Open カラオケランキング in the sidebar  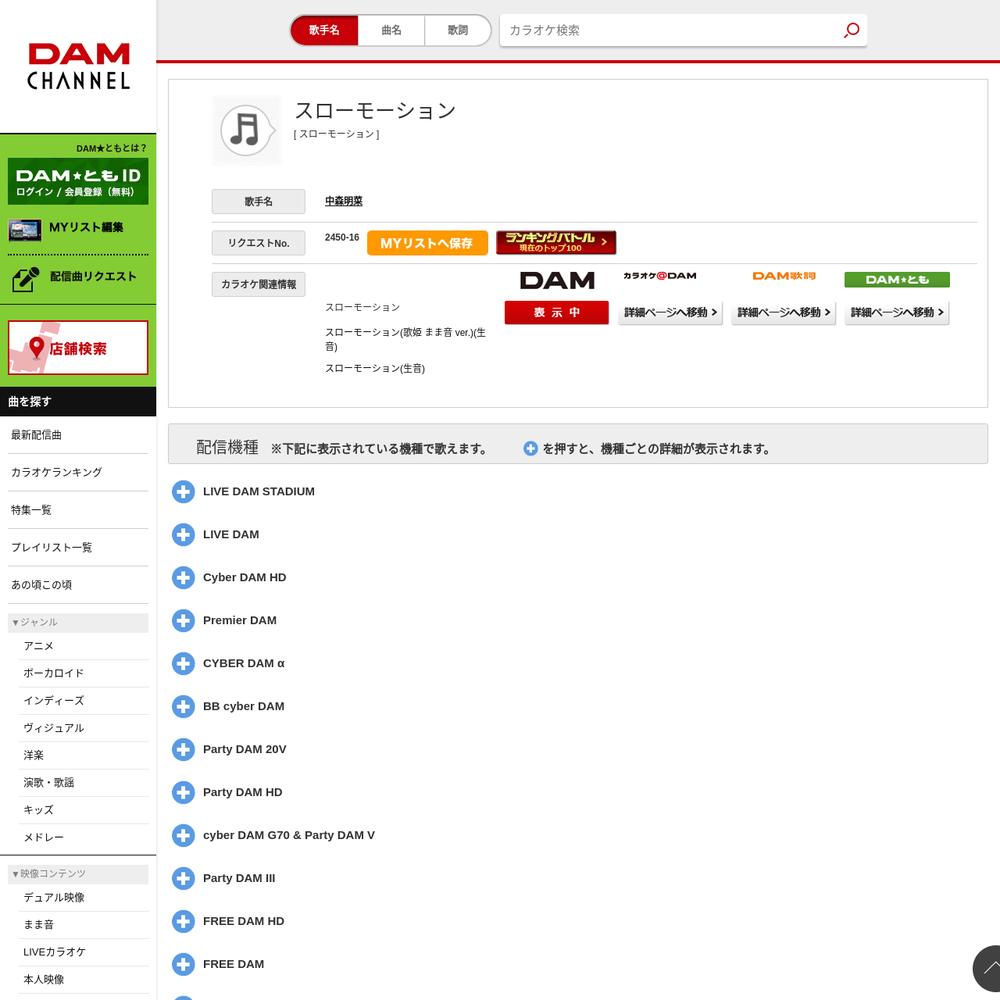tap(78, 473)
